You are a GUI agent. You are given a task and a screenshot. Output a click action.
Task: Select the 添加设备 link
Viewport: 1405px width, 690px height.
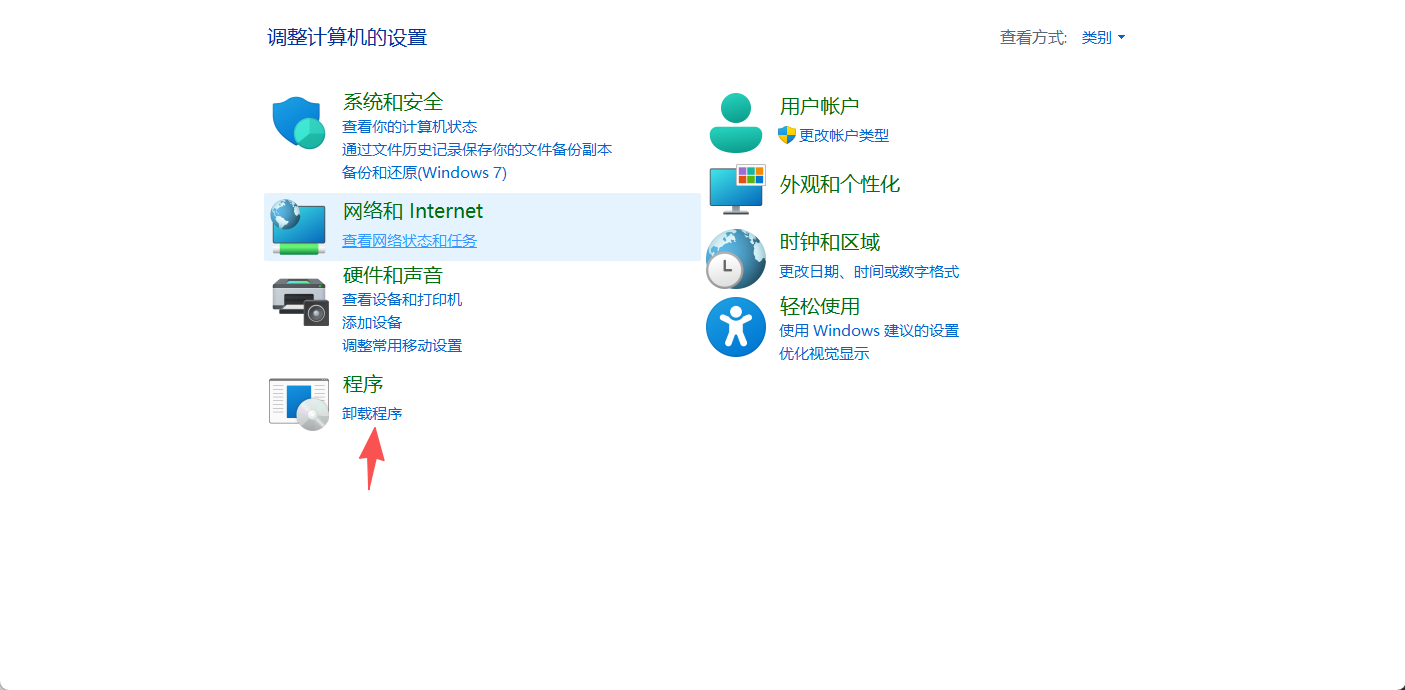pos(372,323)
